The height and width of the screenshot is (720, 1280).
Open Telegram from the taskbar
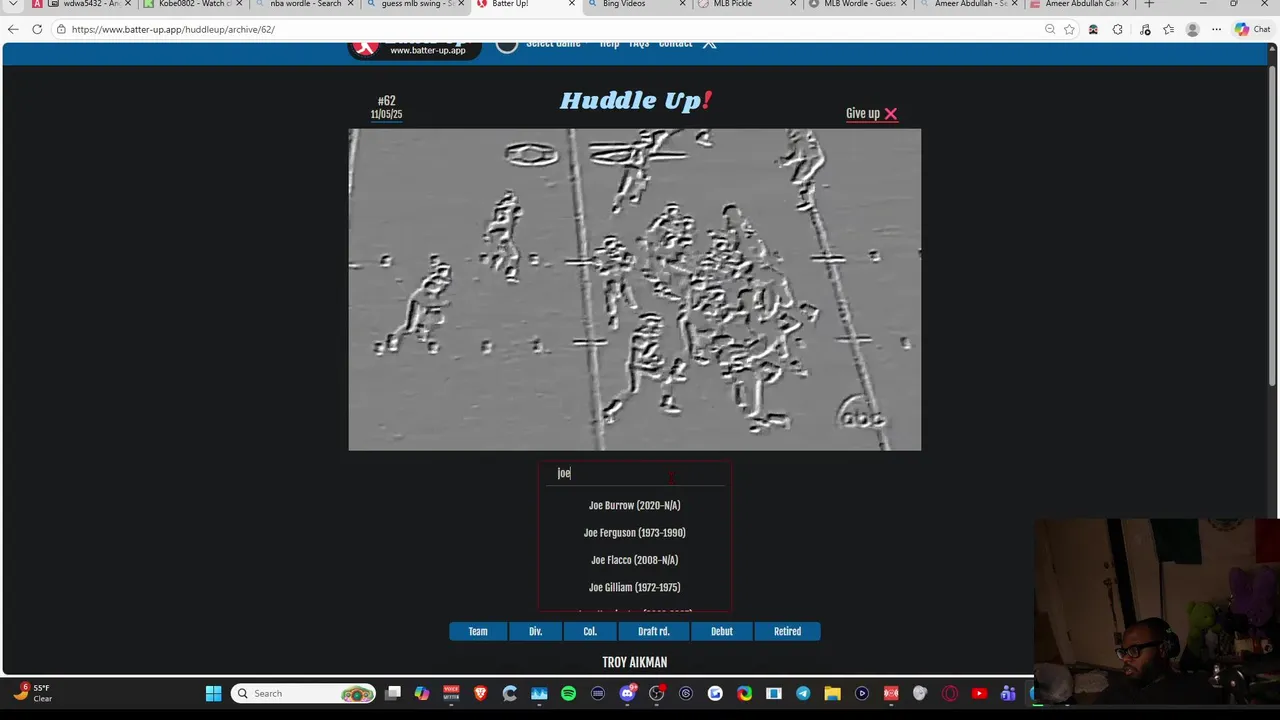(x=803, y=693)
